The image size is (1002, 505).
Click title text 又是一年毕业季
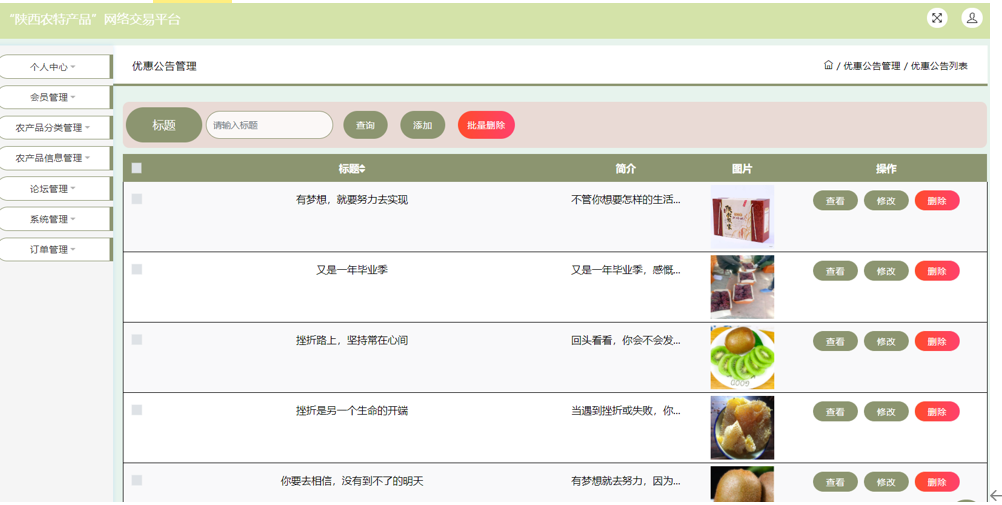(352, 270)
